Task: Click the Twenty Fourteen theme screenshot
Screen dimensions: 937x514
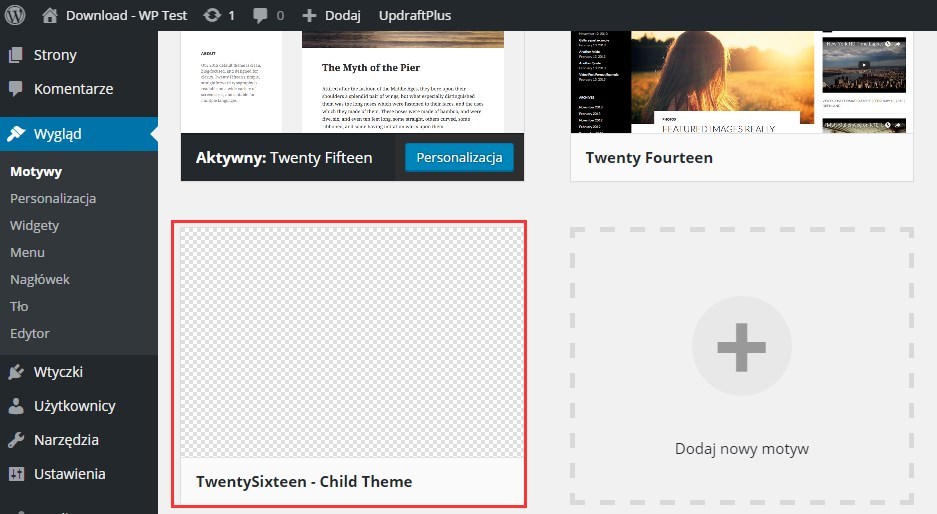Action: coord(742,82)
